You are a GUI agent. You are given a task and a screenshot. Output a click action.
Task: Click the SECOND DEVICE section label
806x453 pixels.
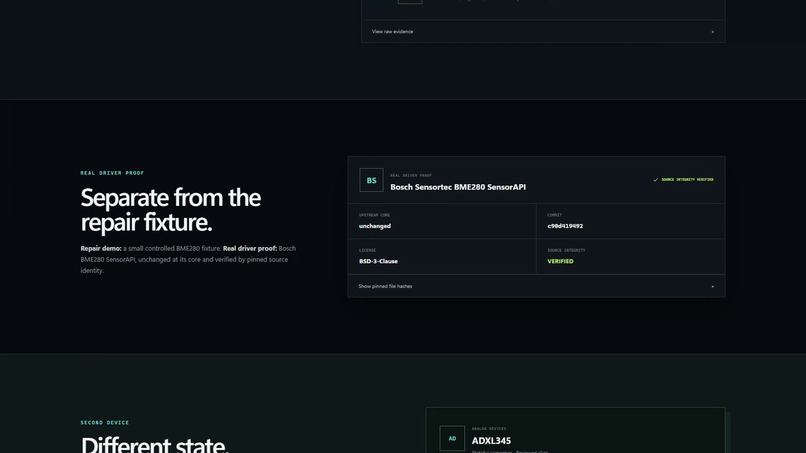tap(105, 423)
